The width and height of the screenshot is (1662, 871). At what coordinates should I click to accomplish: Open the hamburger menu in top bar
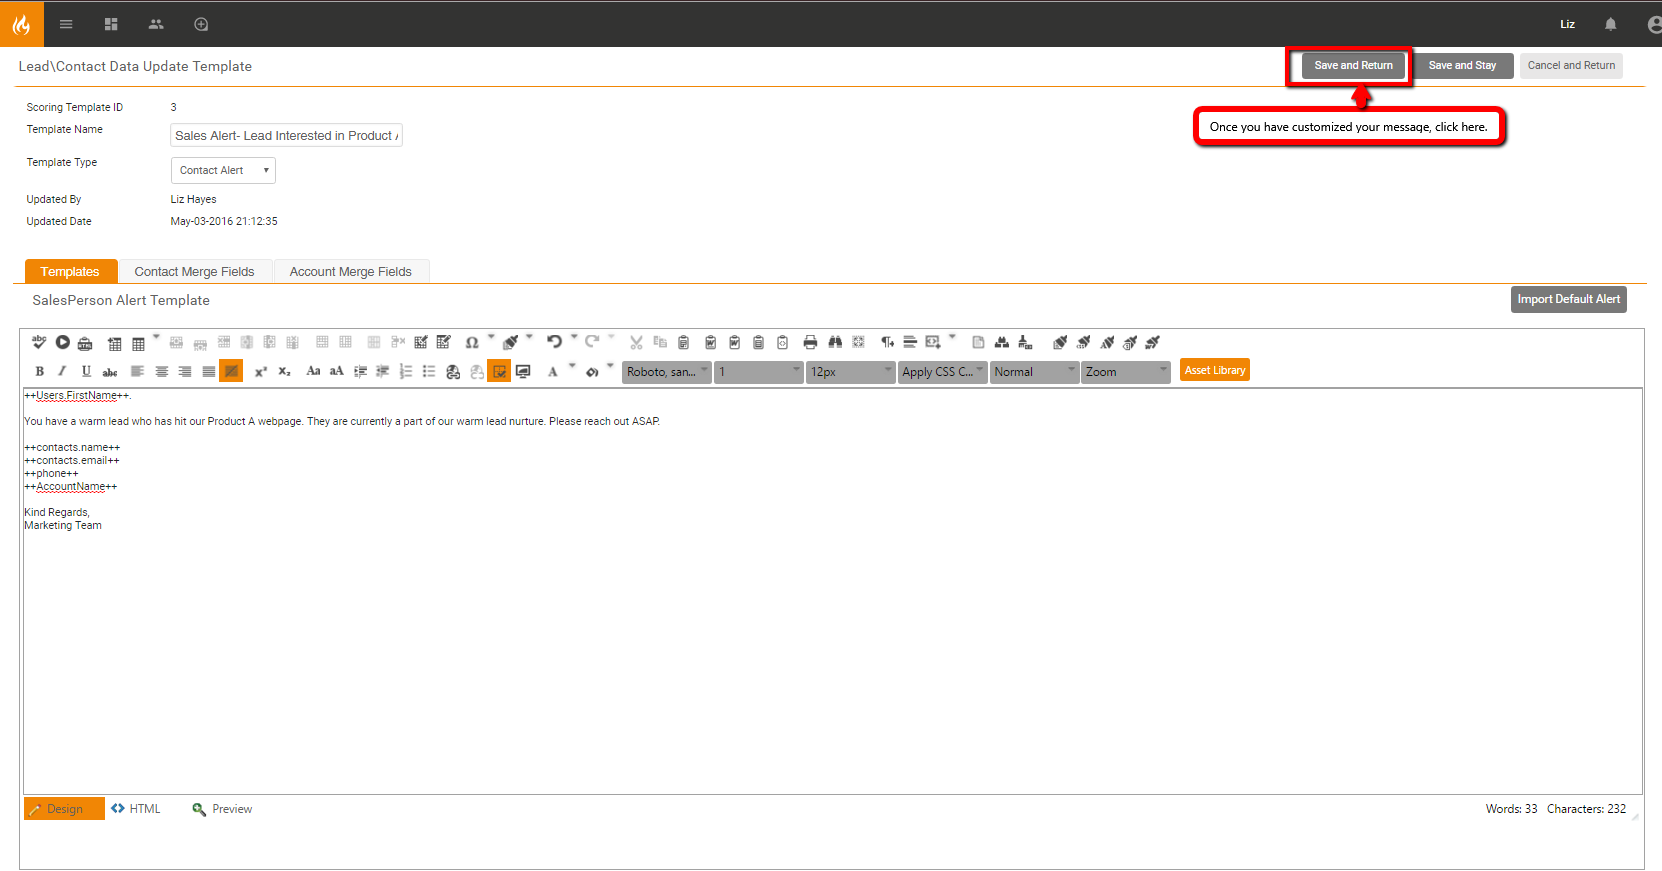[x=66, y=24]
